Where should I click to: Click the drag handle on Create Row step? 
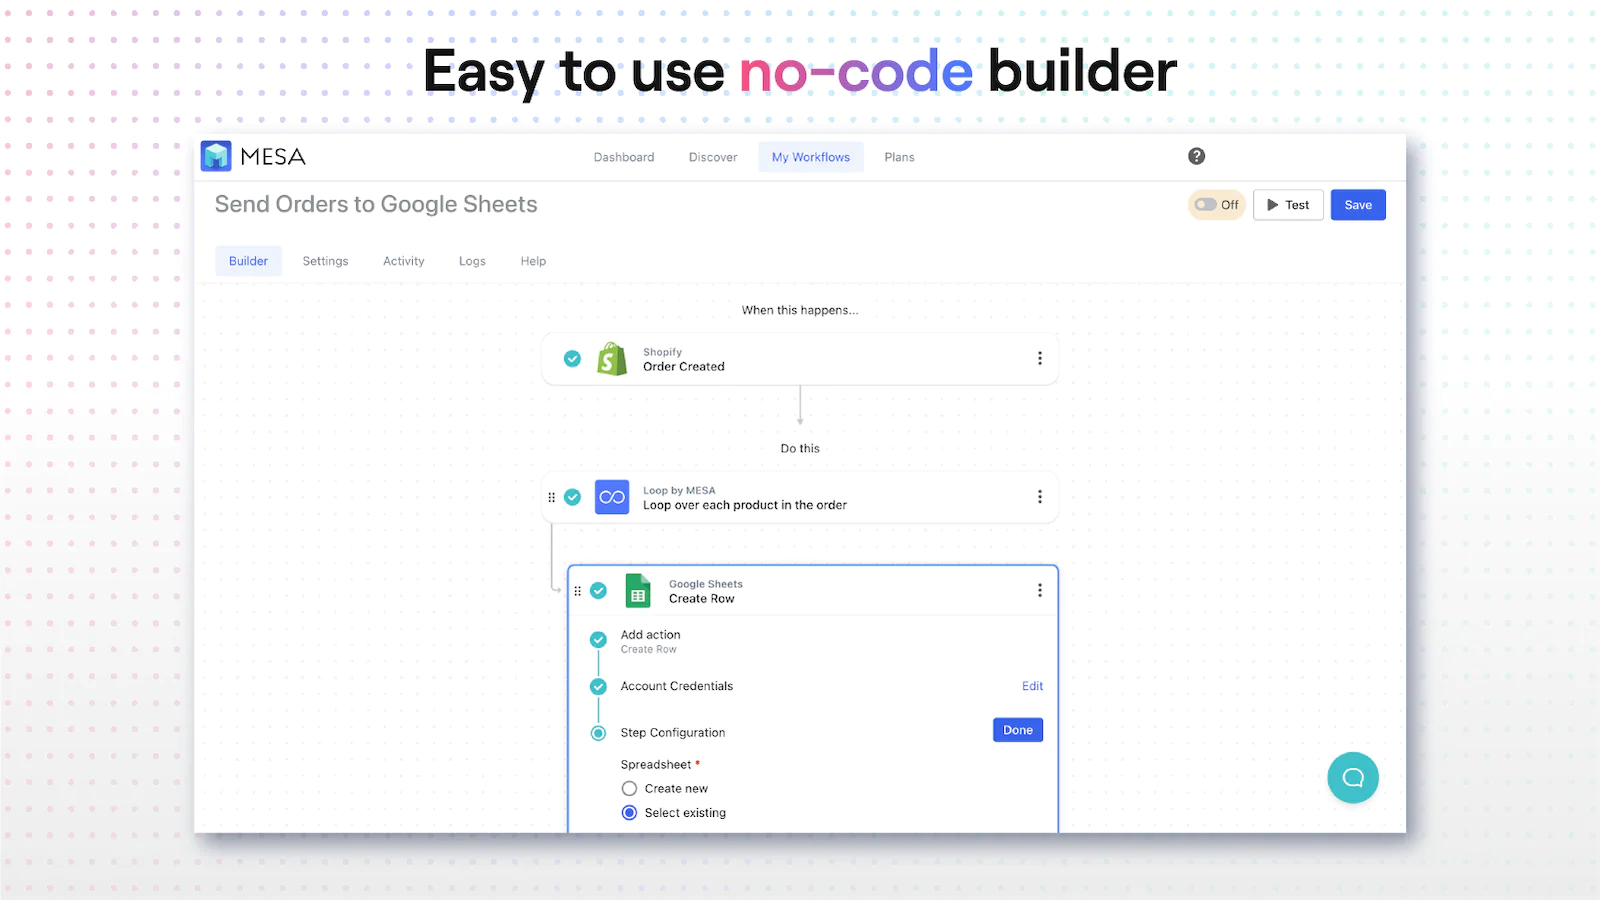pyautogui.click(x=578, y=591)
